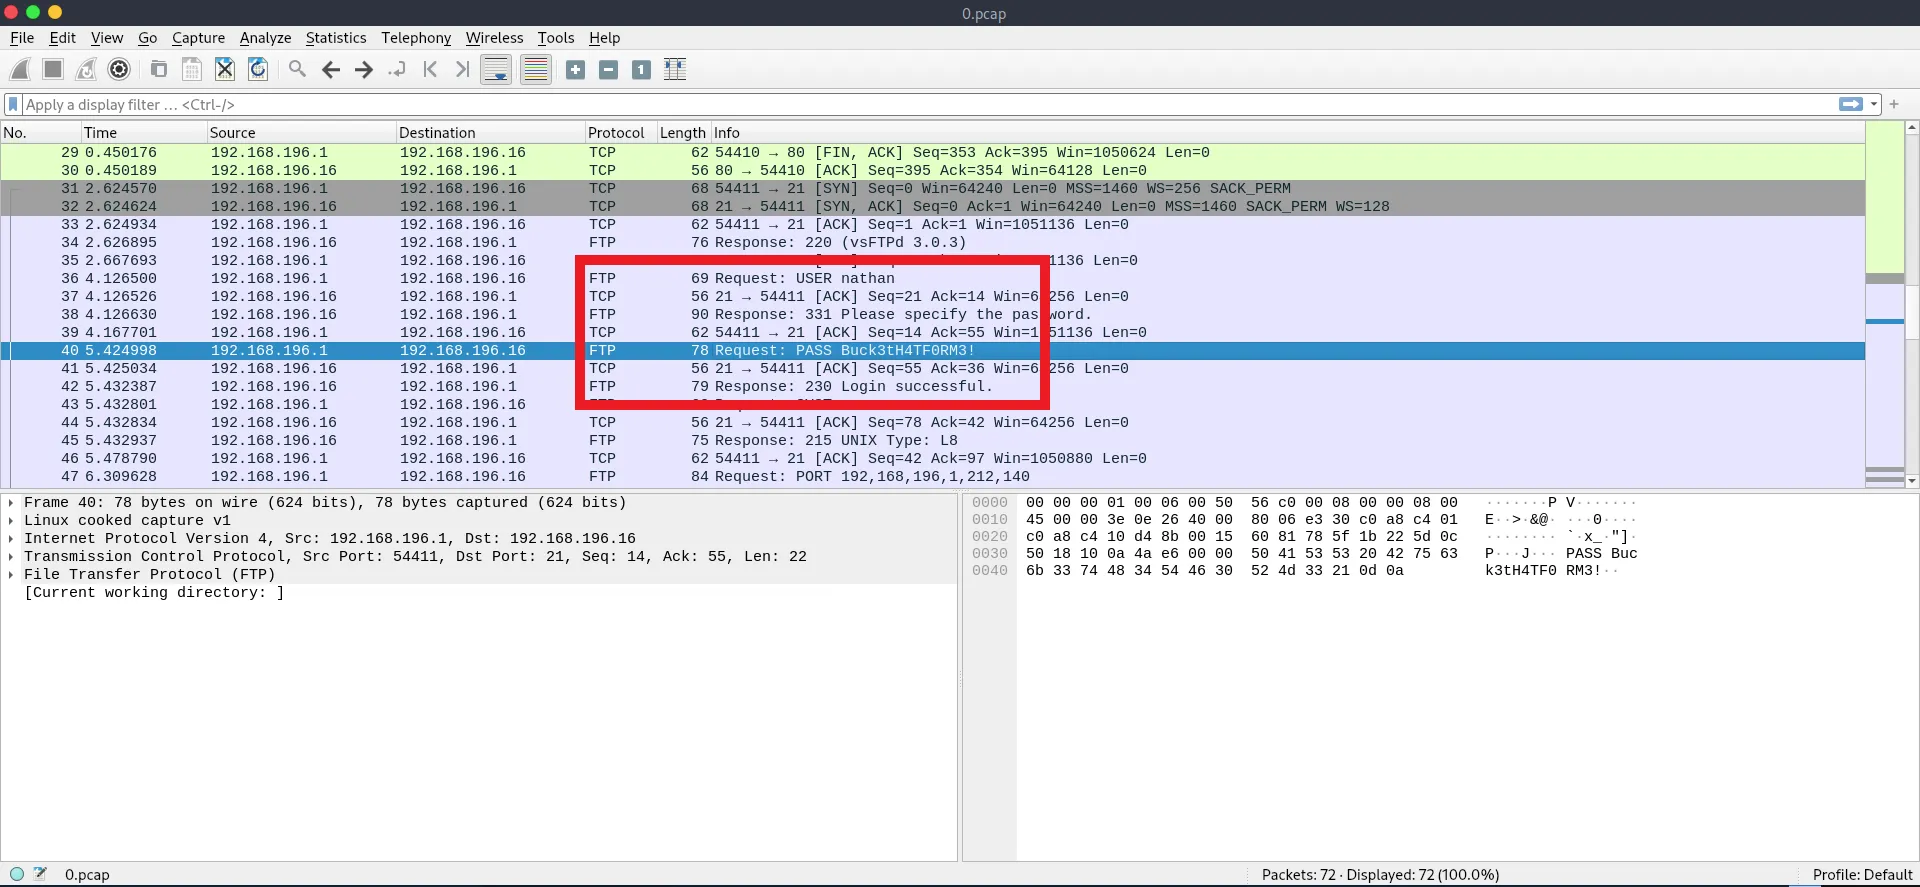The width and height of the screenshot is (1920, 887).
Task: Go back in packet history
Action: 331,70
